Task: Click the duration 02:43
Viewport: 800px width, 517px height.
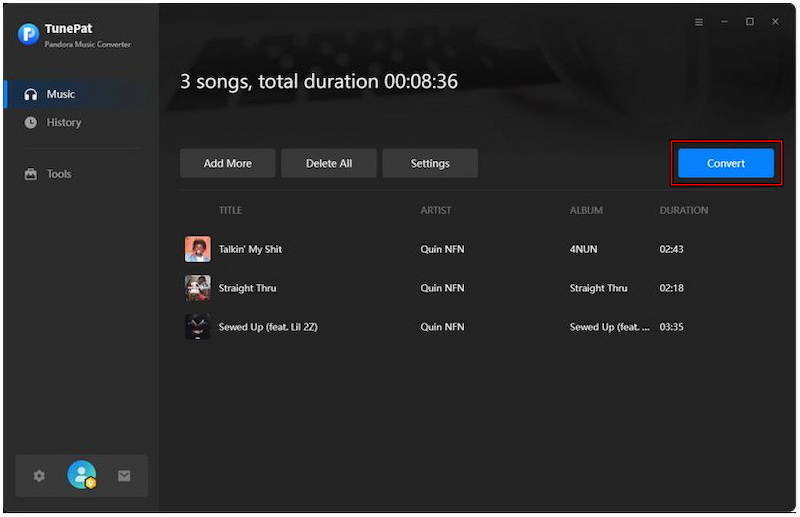Action: click(671, 249)
